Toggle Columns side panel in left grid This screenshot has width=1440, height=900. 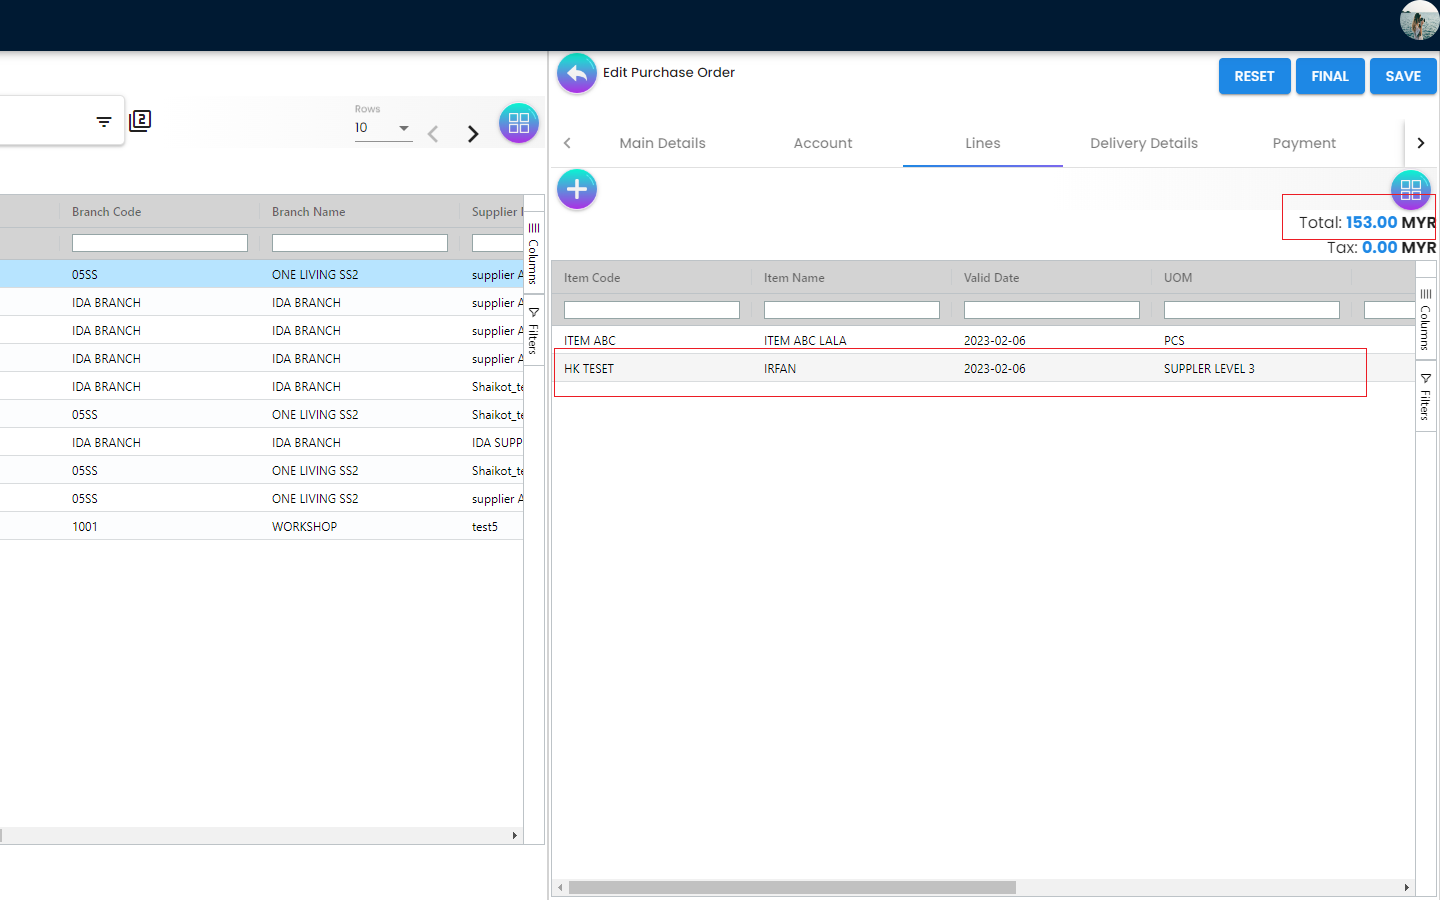pyautogui.click(x=533, y=254)
